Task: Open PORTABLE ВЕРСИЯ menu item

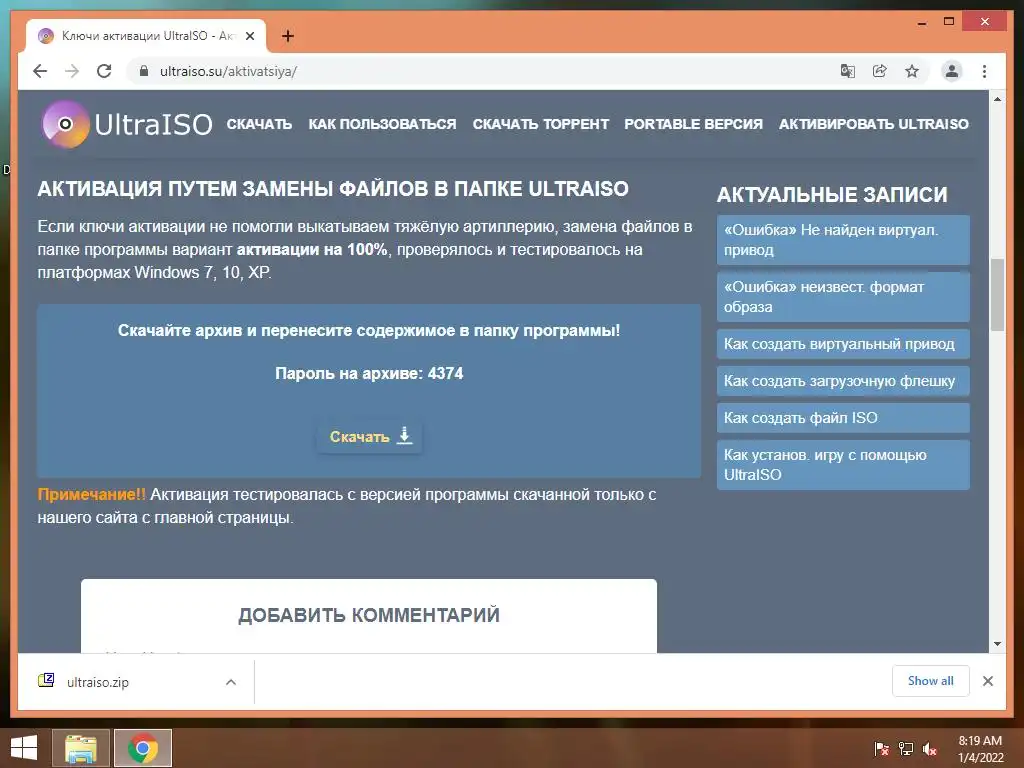Action: coord(694,124)
